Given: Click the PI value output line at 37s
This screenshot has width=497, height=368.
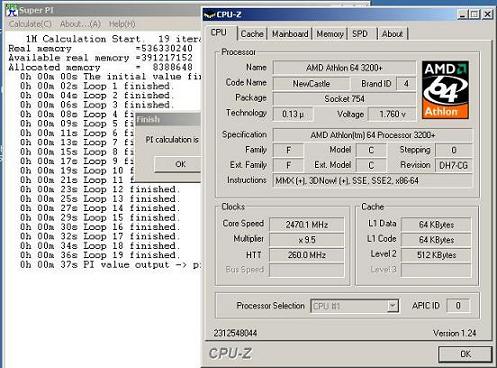Looking at the screenshot, I should coord(110,265).
